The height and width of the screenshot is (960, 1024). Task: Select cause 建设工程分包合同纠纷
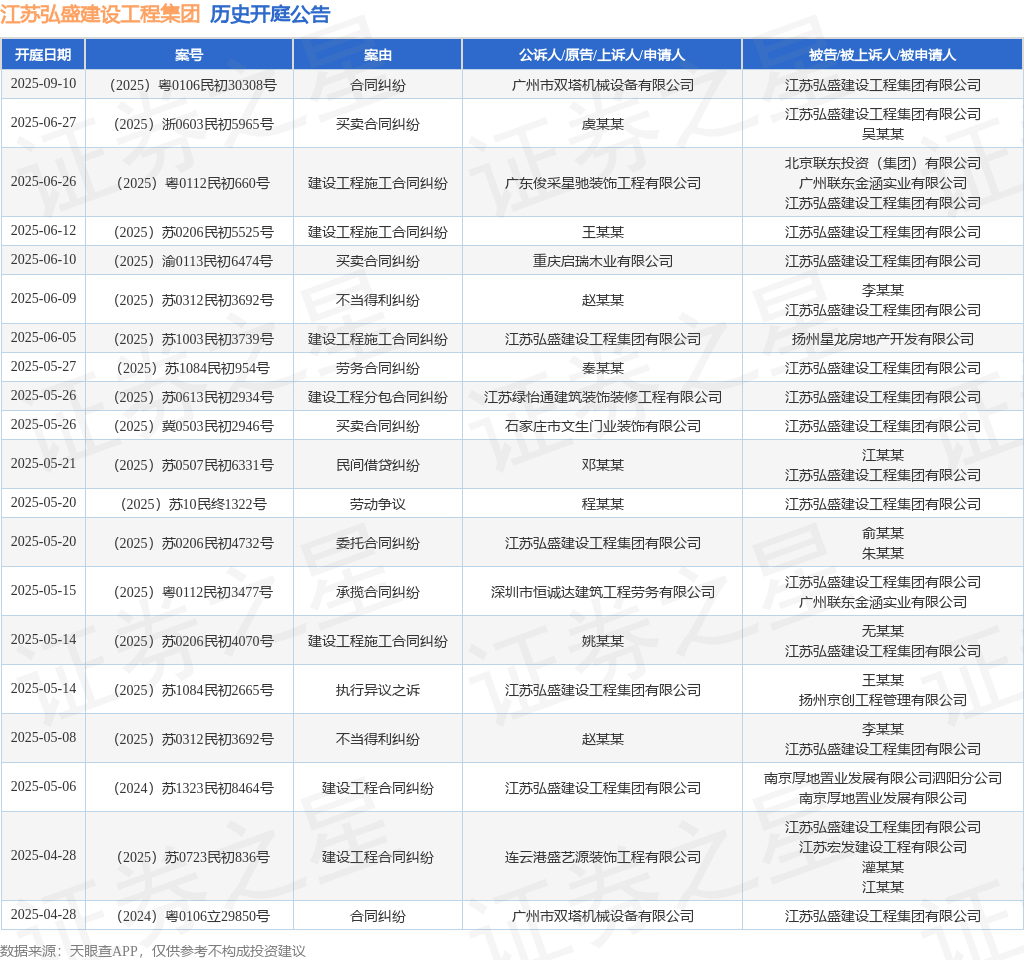(x=377, y=397)
